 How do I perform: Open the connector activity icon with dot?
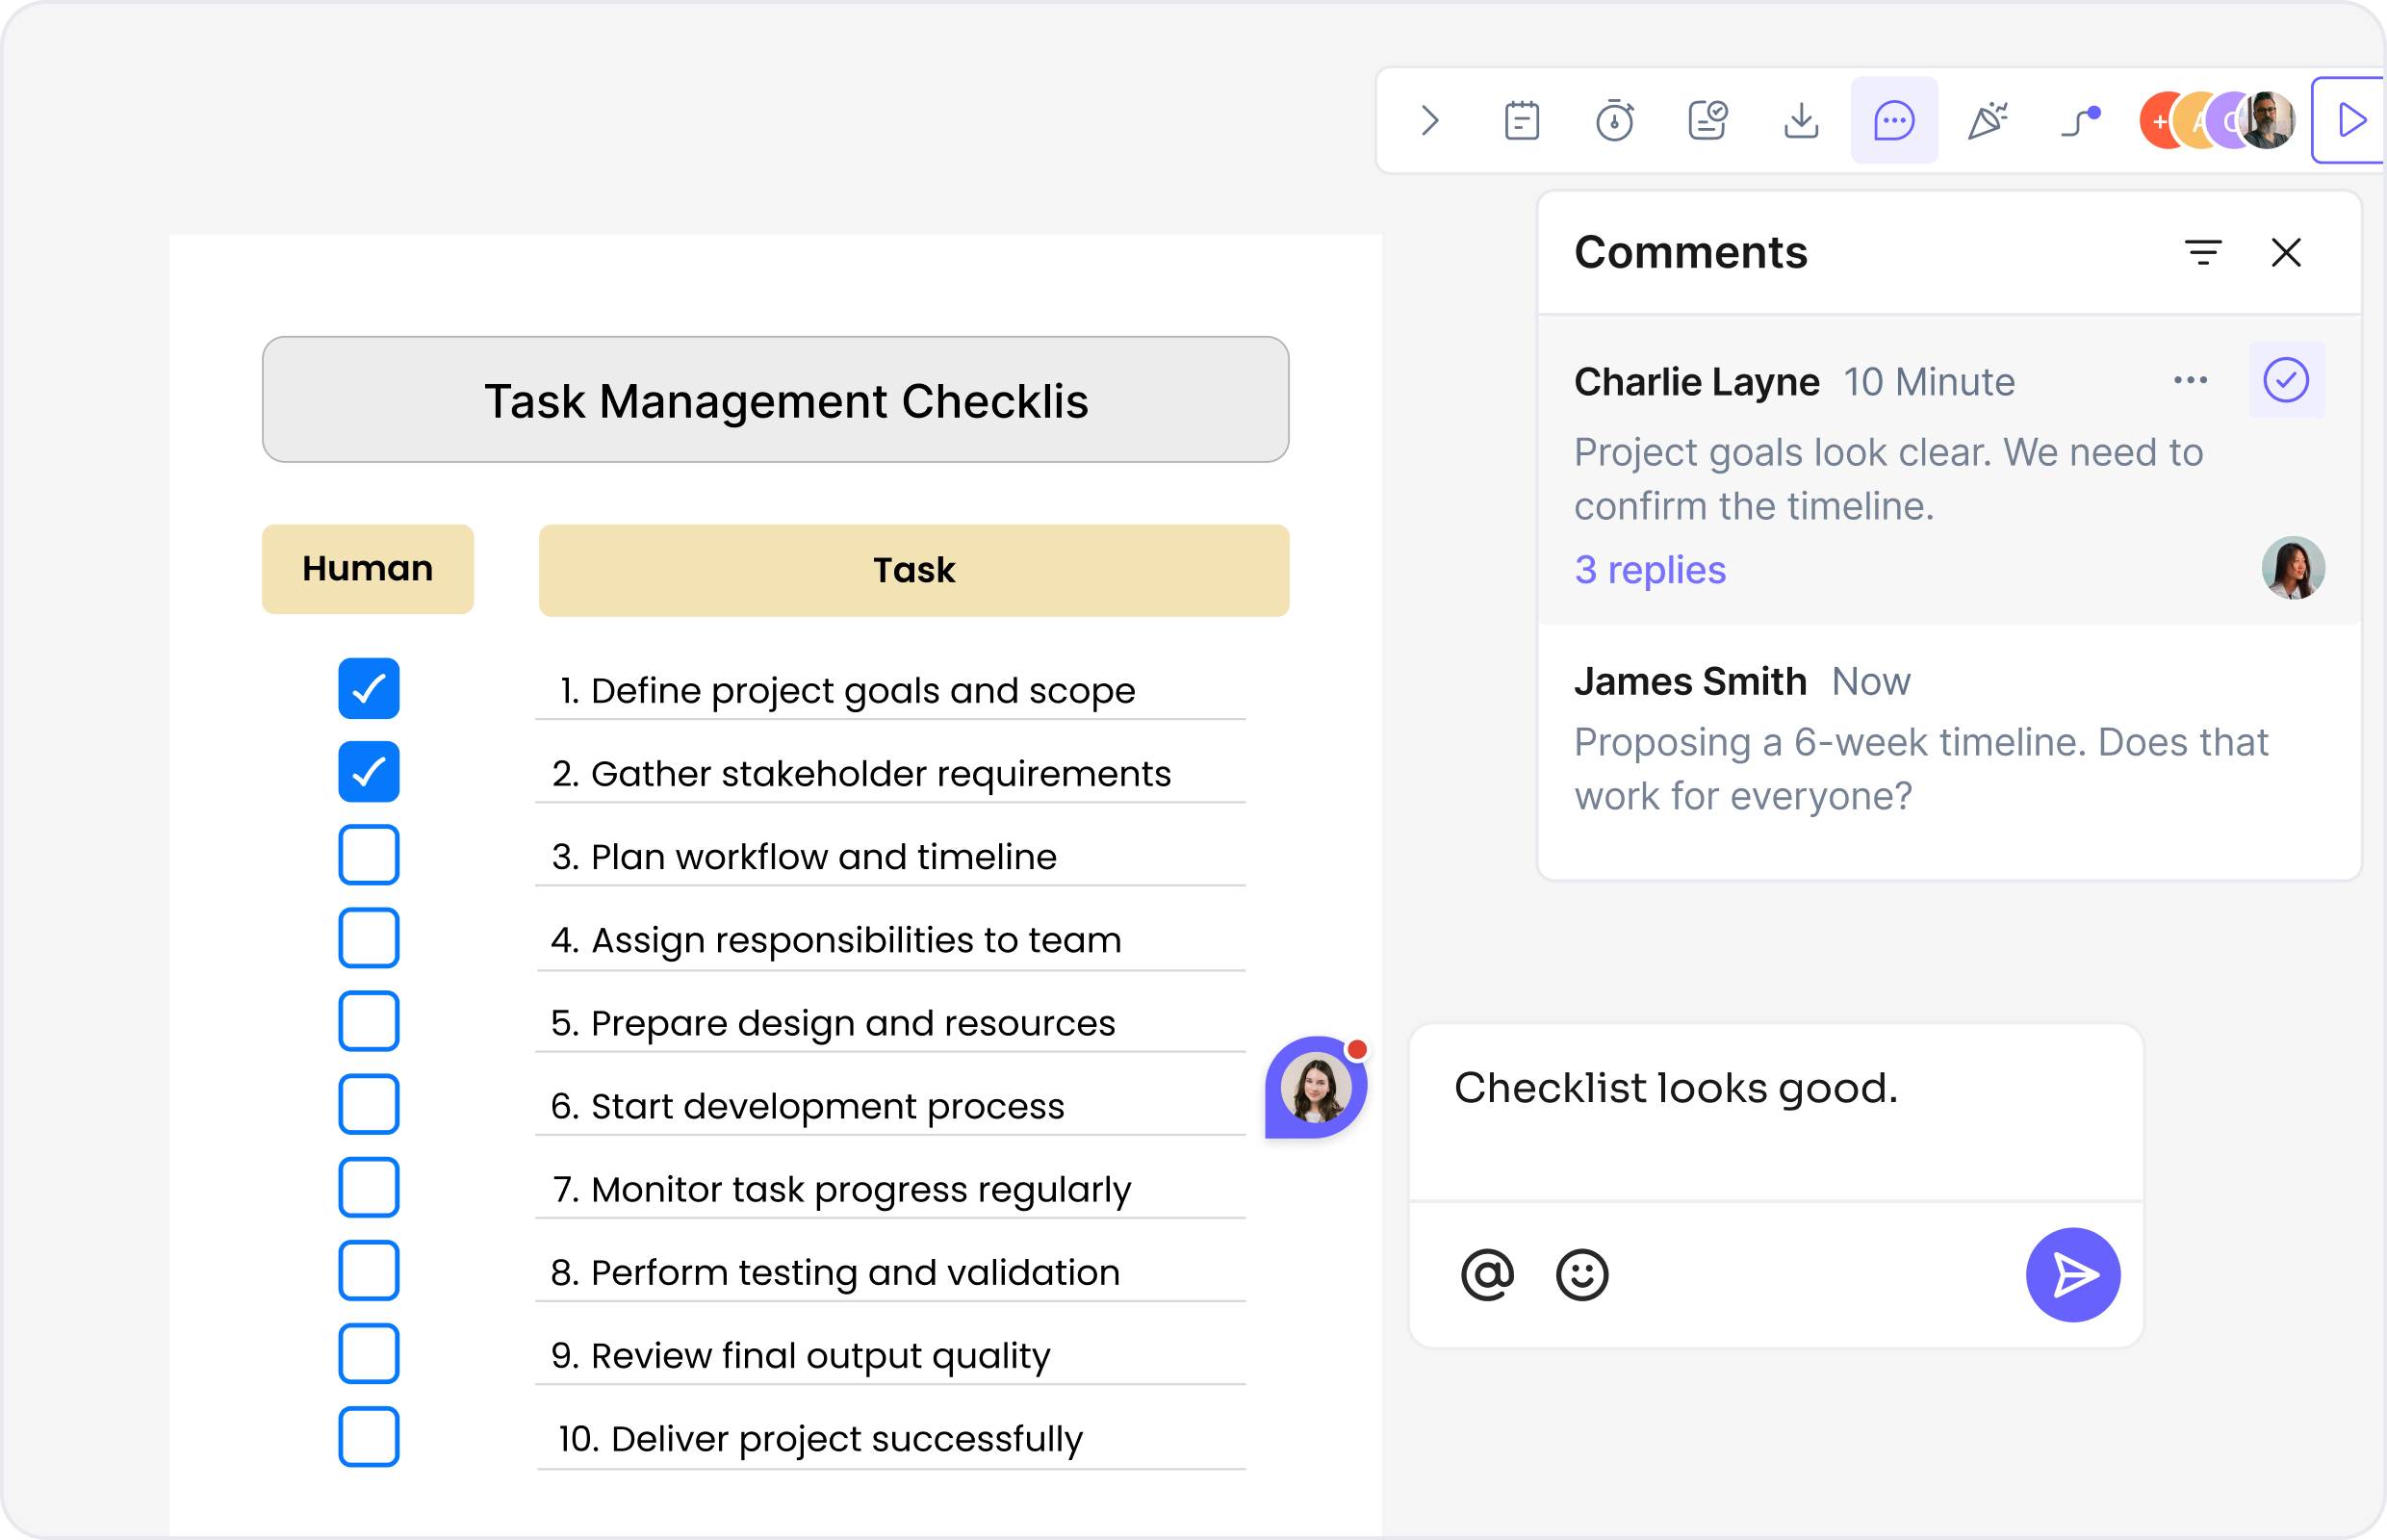pyautogui.click(x=2080, y=121)
